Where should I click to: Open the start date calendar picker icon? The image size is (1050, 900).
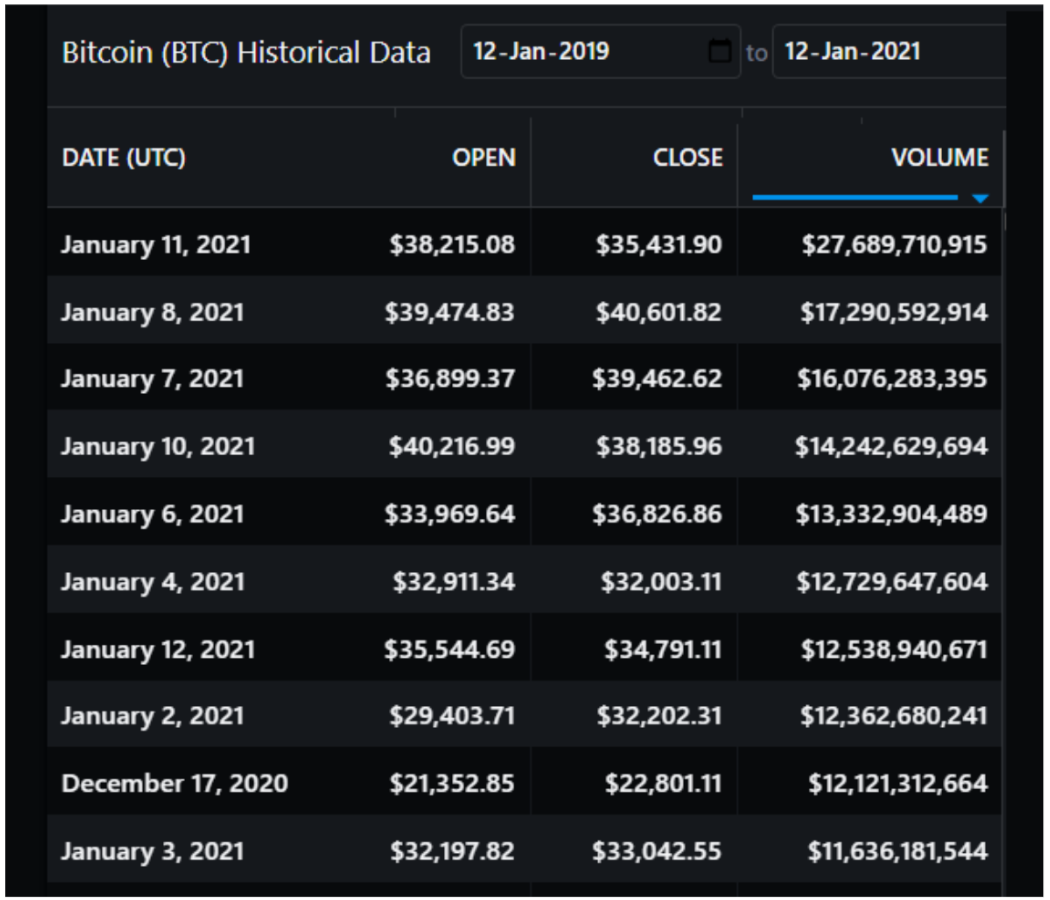[720, 52]
